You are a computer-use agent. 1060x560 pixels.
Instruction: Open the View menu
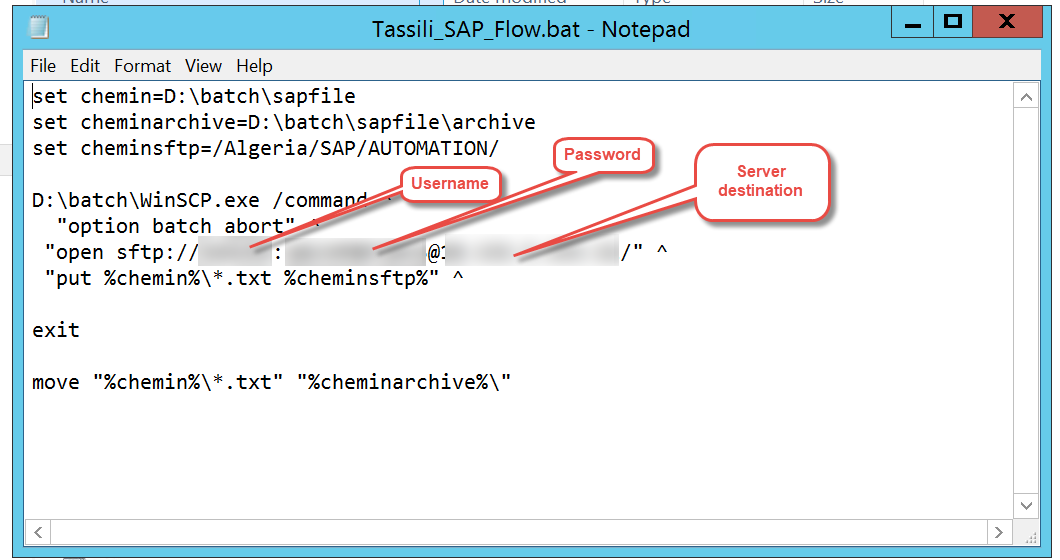point(203,66)
